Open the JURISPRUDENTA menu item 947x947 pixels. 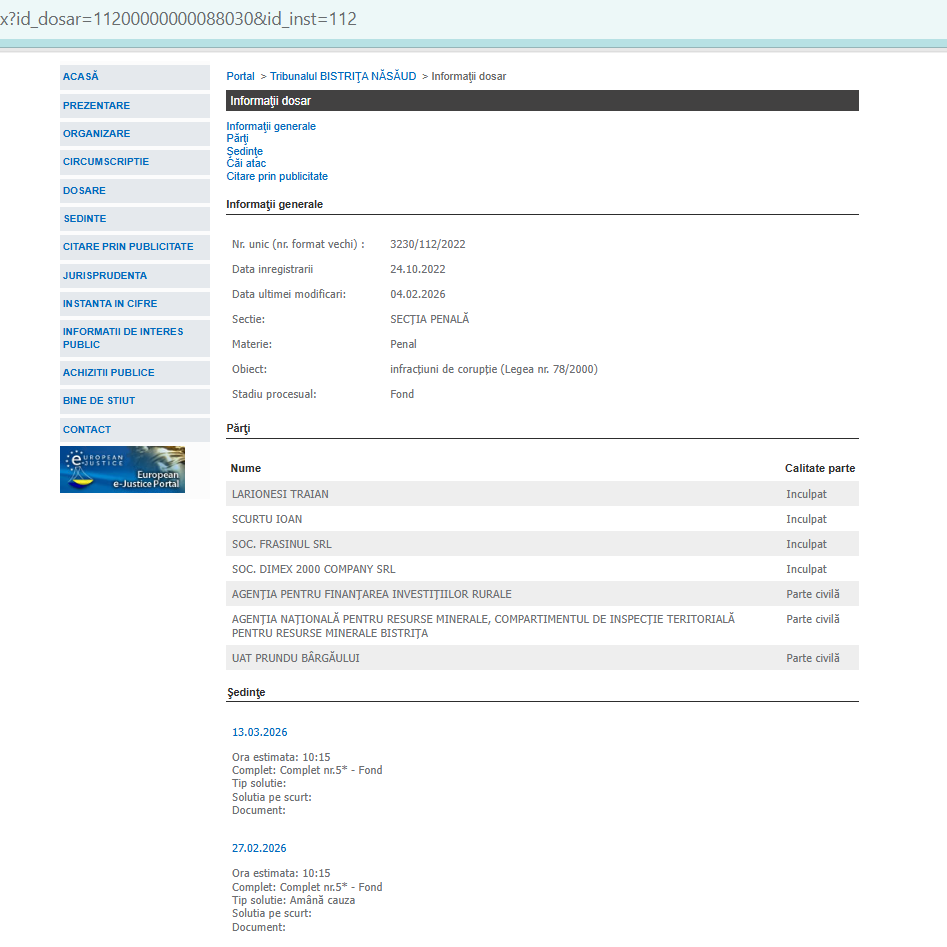(104, 276)
